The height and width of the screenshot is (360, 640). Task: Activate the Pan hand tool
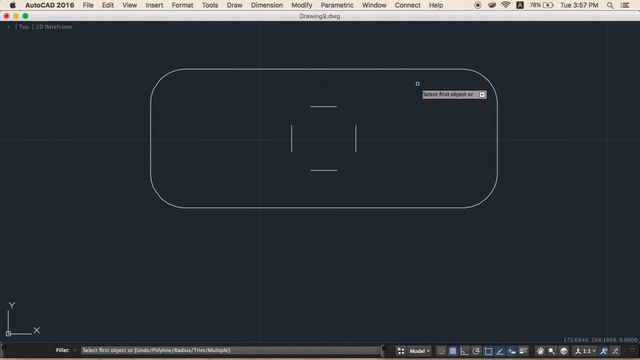point(540,351)
